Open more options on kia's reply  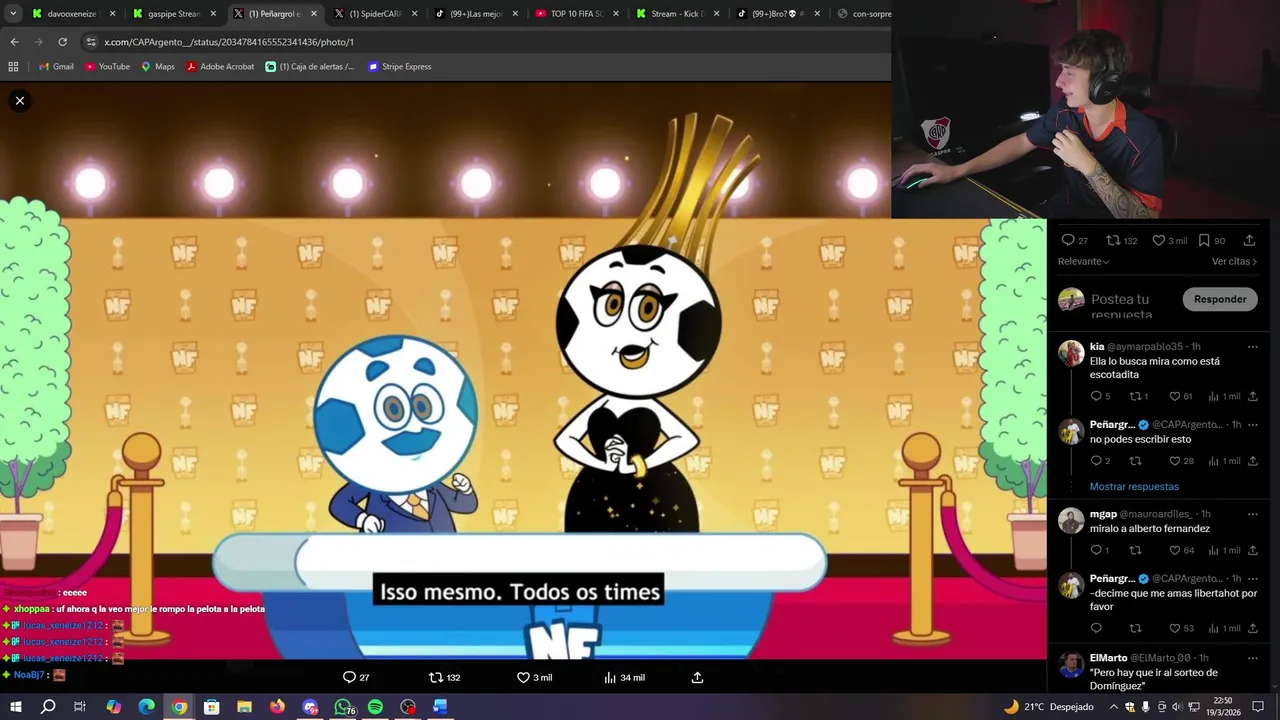[x=1252, y=347]
